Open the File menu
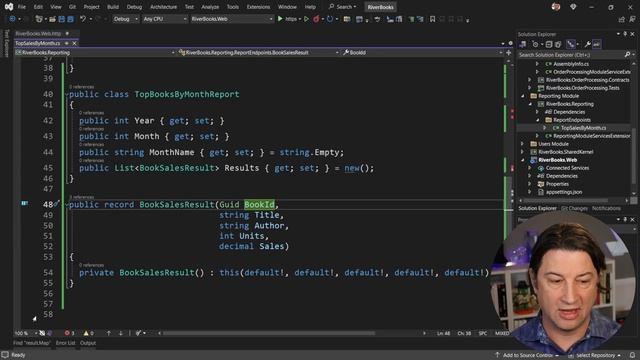 22,7
